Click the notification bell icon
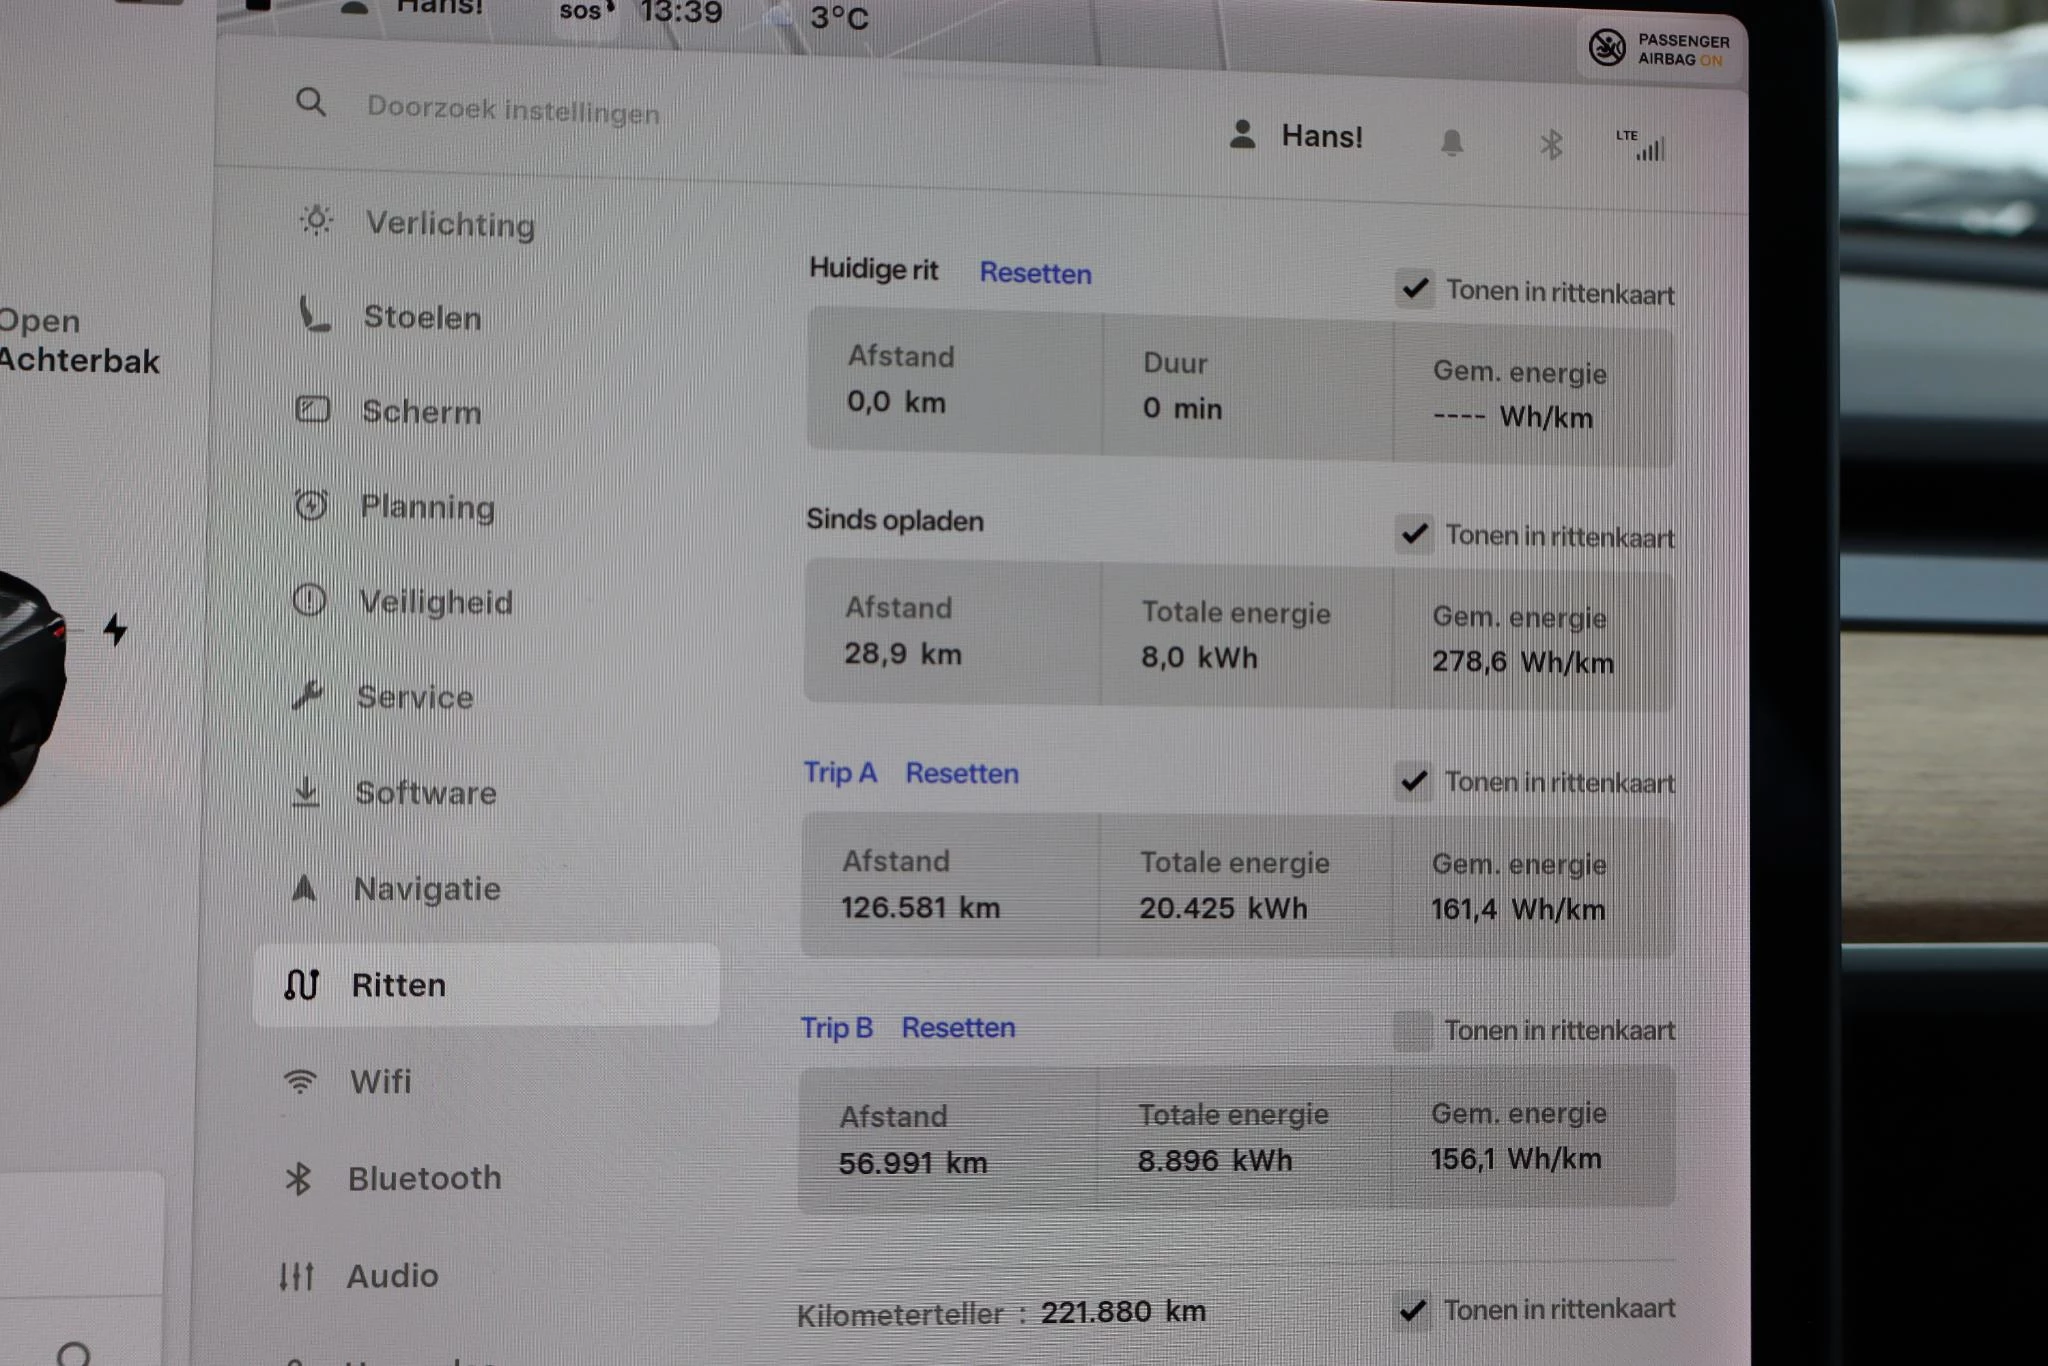Viewport: 2048px width, 1366px height. click(1451, 143)
